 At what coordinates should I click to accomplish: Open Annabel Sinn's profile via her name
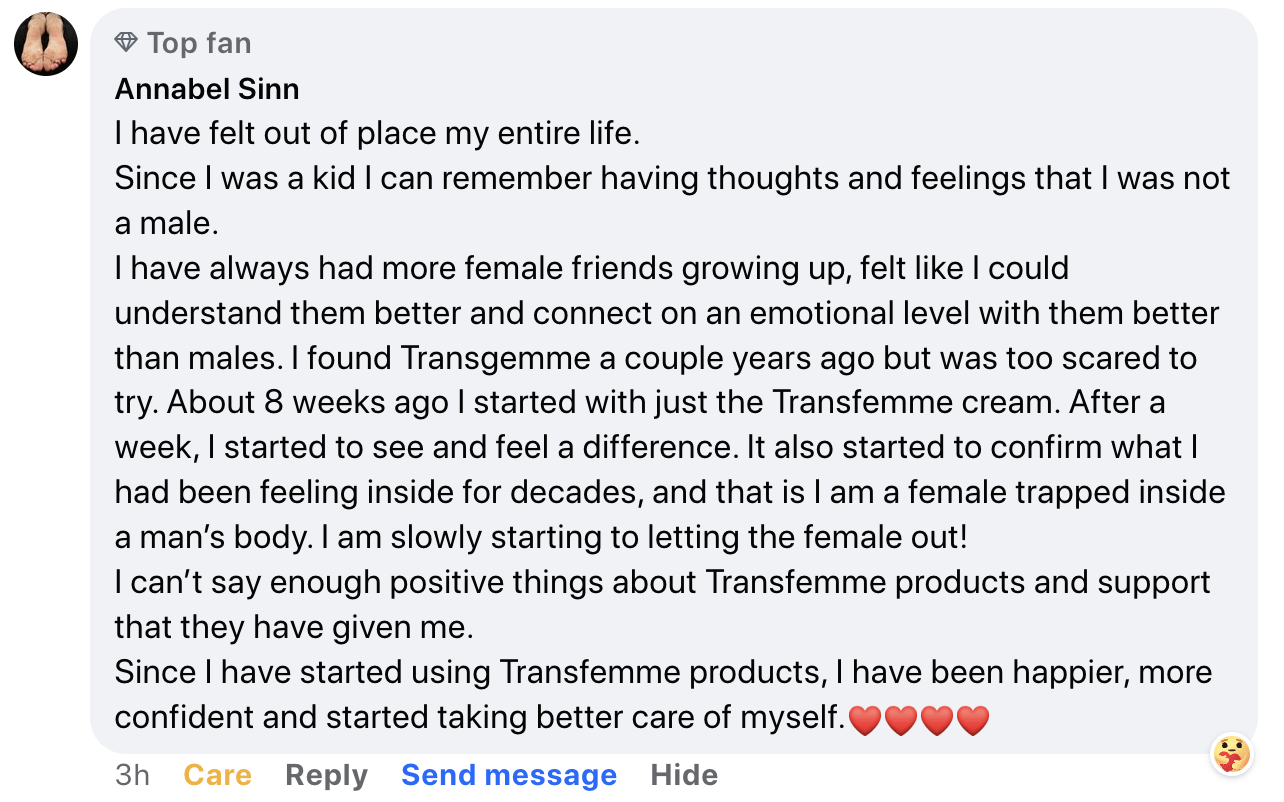coord(207,89)
